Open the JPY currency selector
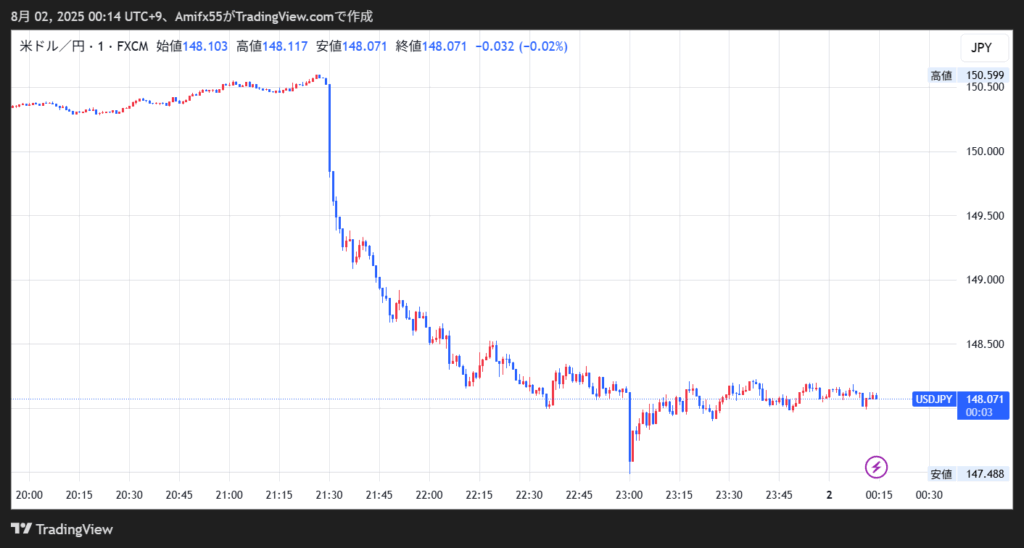1024x548 pixels. (x=981, y=48)
